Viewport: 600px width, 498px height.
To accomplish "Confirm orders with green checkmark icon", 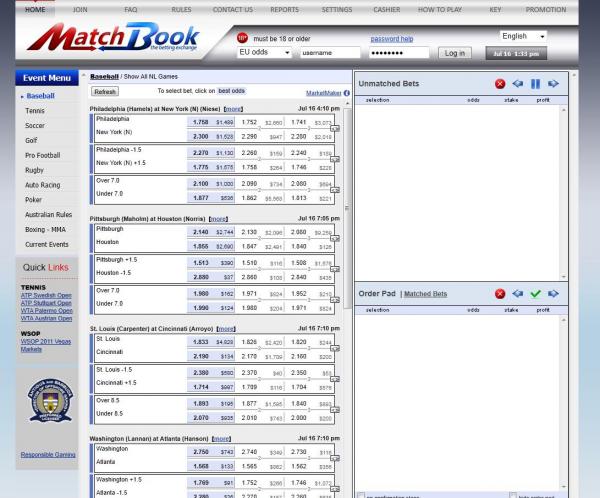I will pos(535,294).
